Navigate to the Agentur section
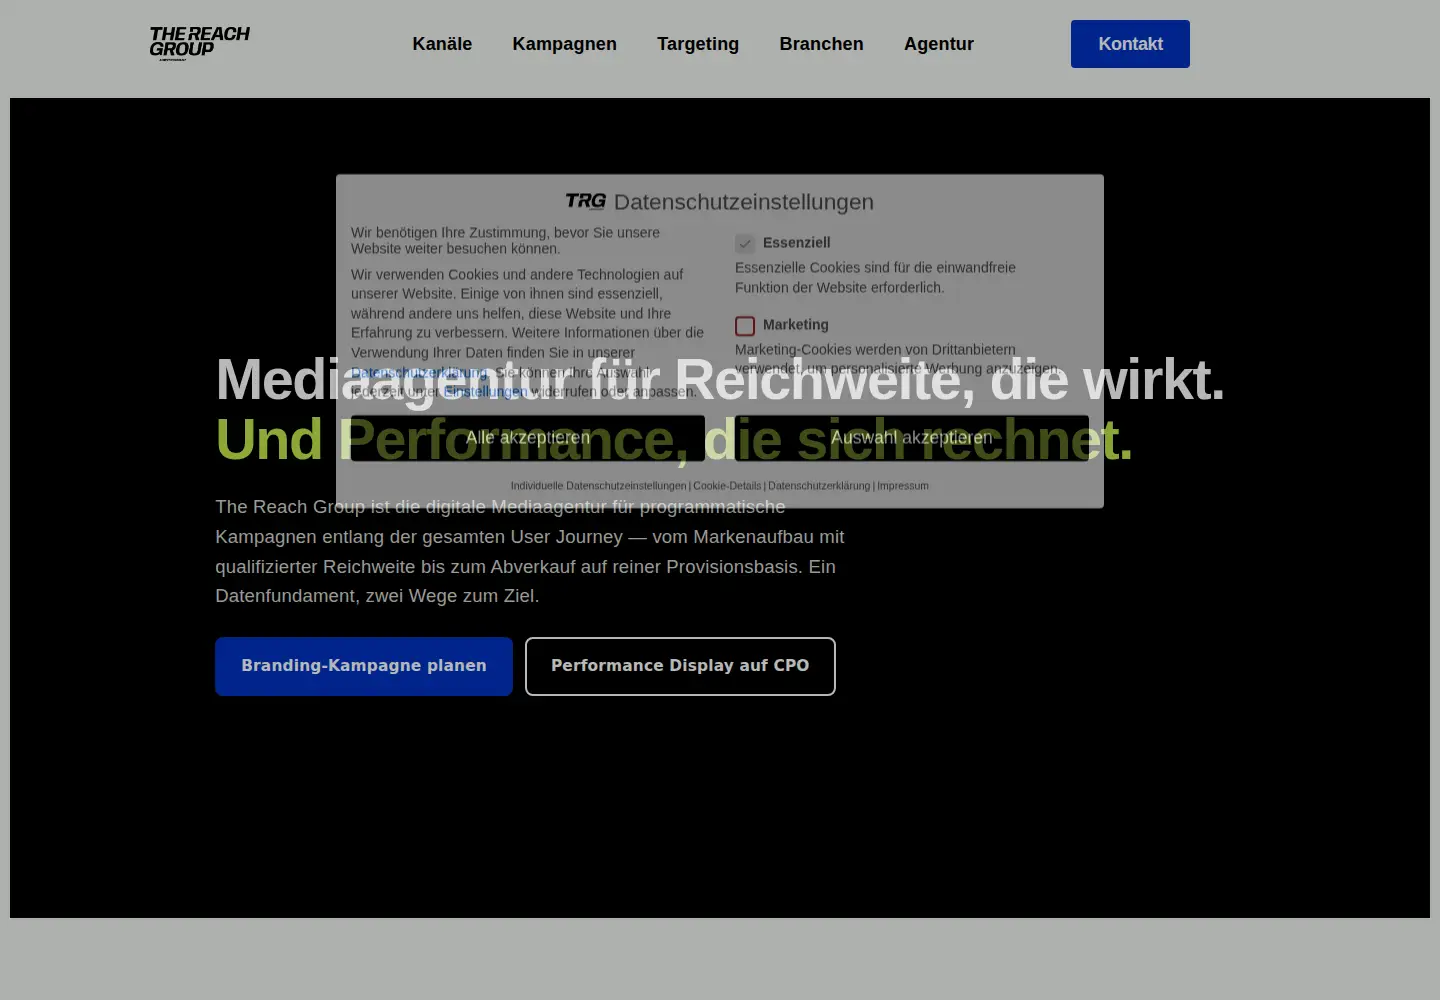 939,44
